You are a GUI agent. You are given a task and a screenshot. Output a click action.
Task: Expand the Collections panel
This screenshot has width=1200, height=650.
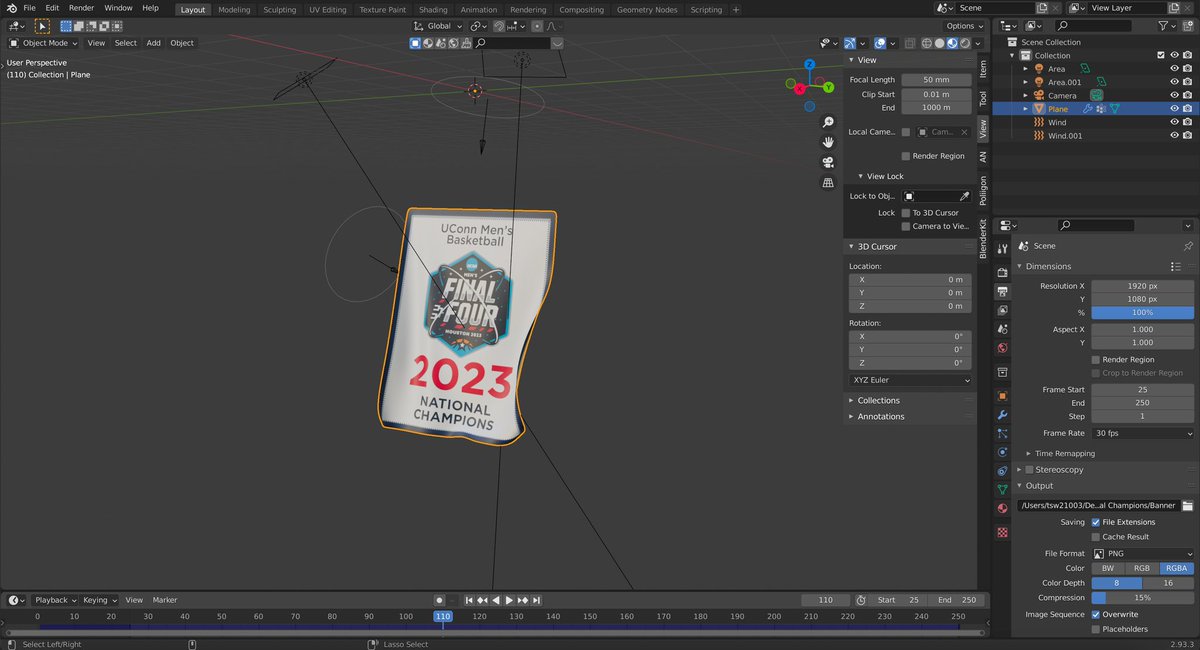point(879,400)
